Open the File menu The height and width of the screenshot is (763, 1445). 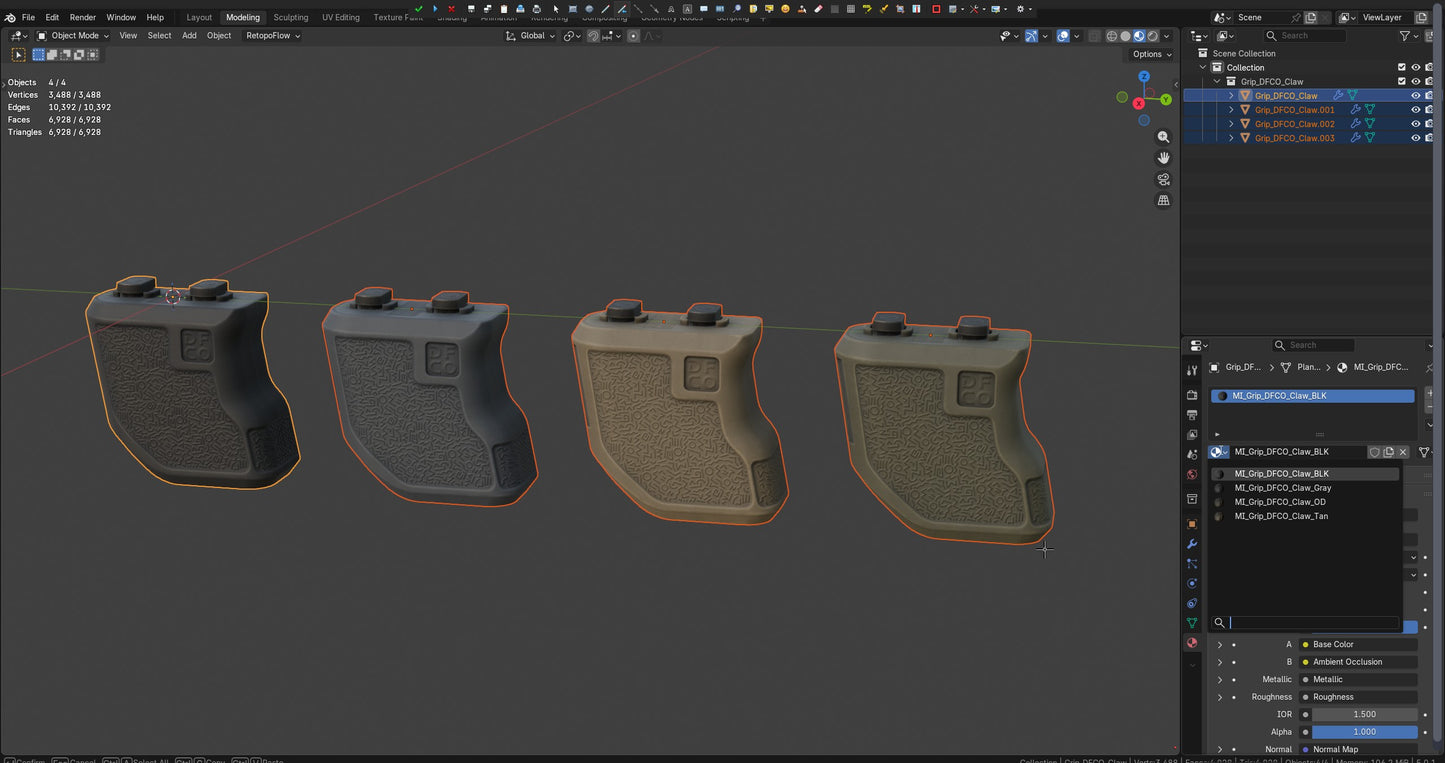click(28, 17)
